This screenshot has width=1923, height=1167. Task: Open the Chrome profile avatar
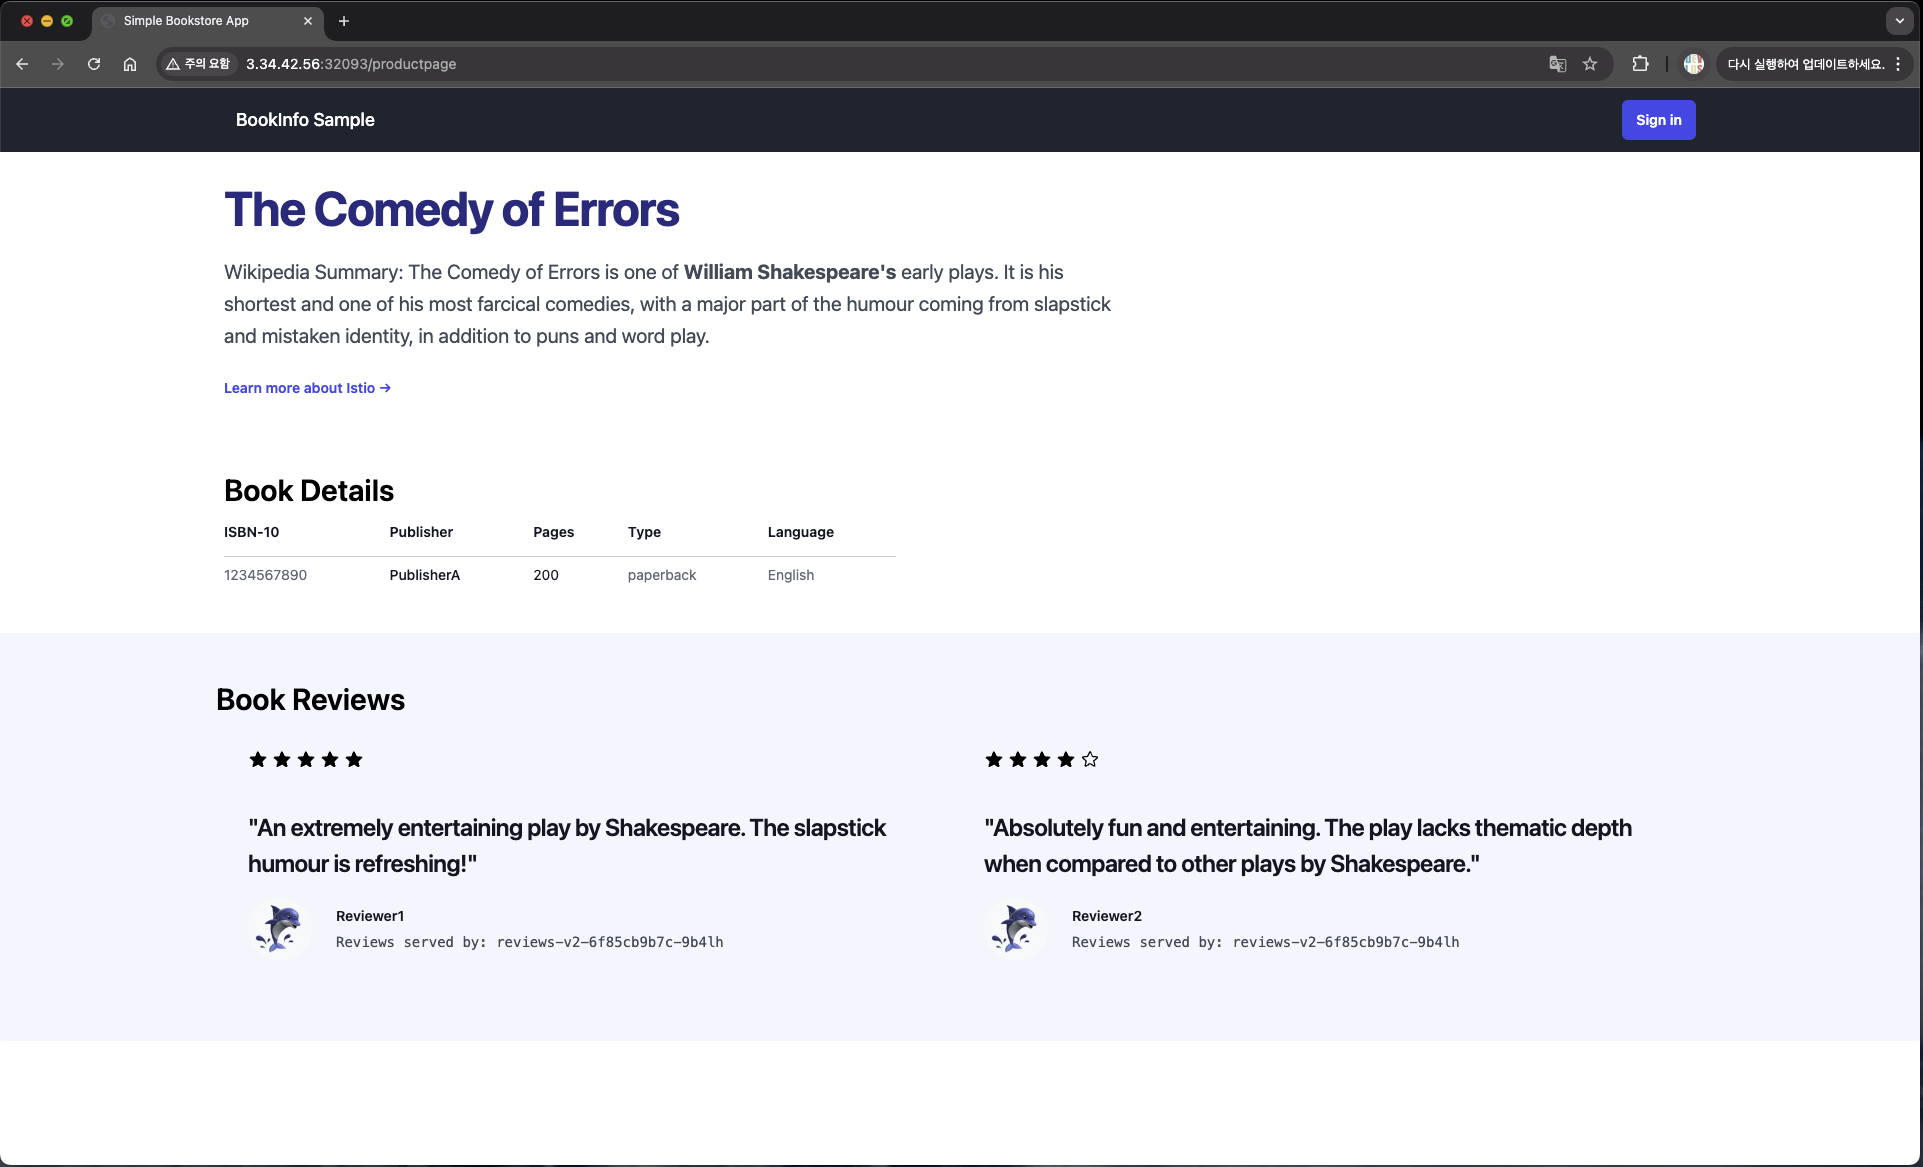coord(1693,64)
